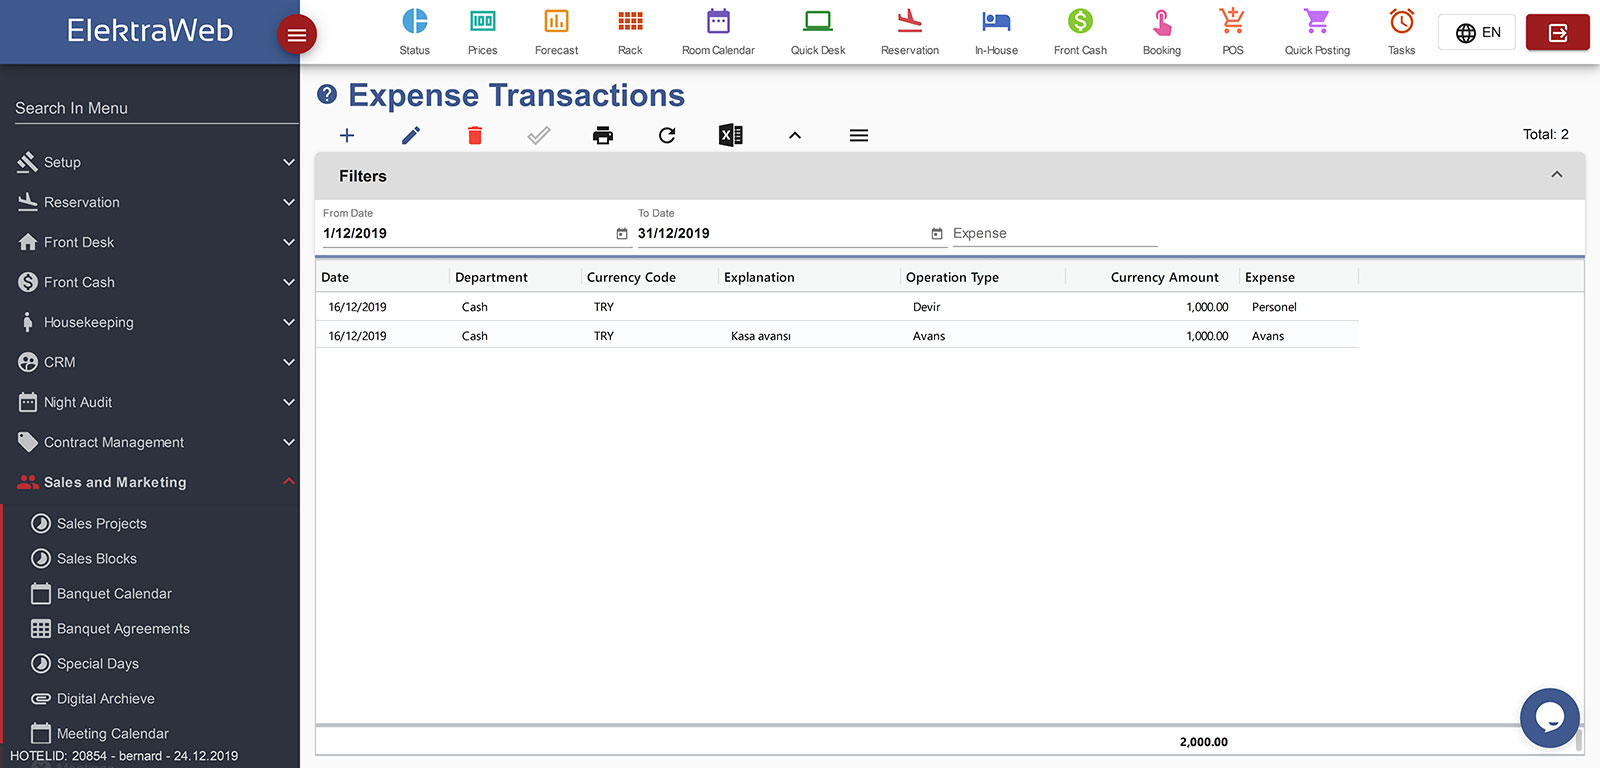Click the Search In Menu field
Image resolution: width=1600 pixels, height=768 pixels.
[156, 108]
